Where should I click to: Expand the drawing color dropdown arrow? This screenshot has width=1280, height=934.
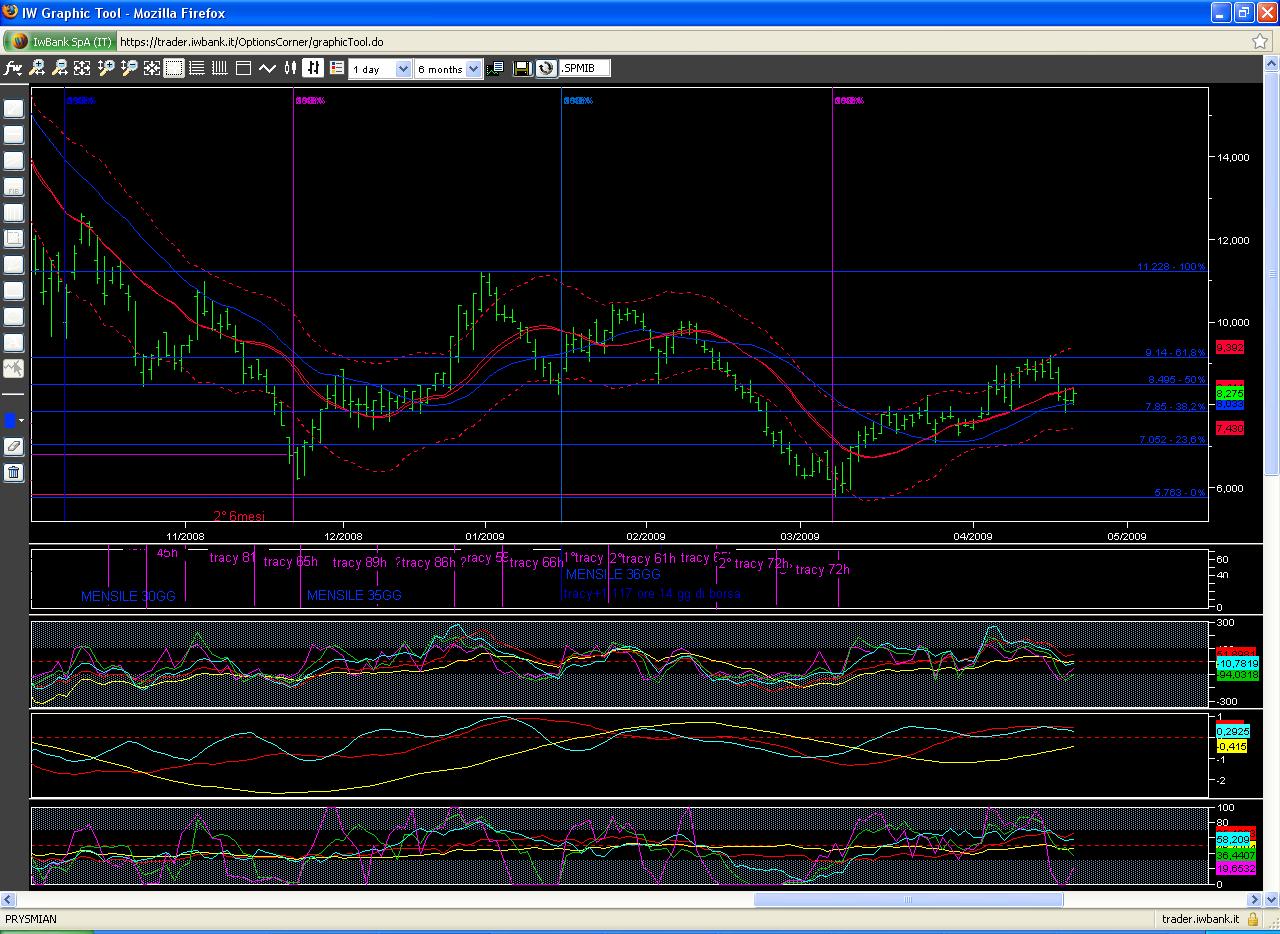pyautogui.click(x=22, y=421)
